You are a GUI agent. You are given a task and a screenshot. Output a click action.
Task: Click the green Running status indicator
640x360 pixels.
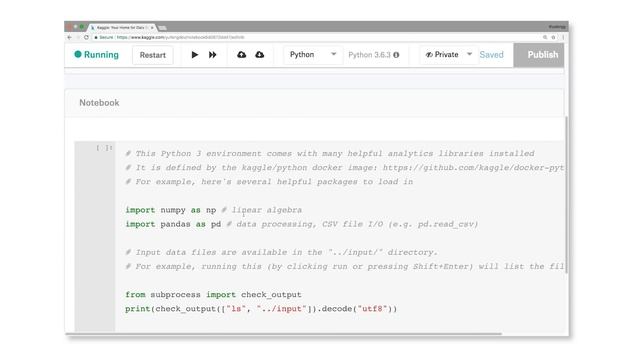click(97, 55)
